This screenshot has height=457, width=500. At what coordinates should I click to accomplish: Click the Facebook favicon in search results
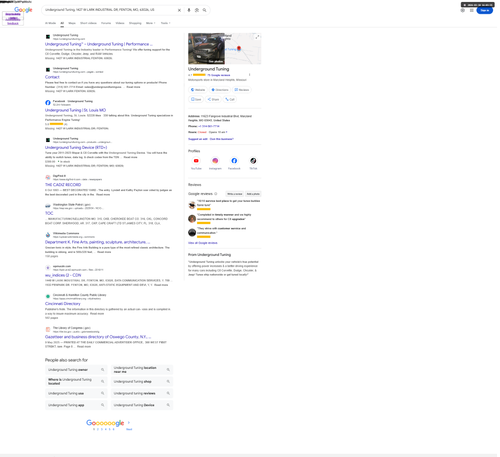point(48,103)
